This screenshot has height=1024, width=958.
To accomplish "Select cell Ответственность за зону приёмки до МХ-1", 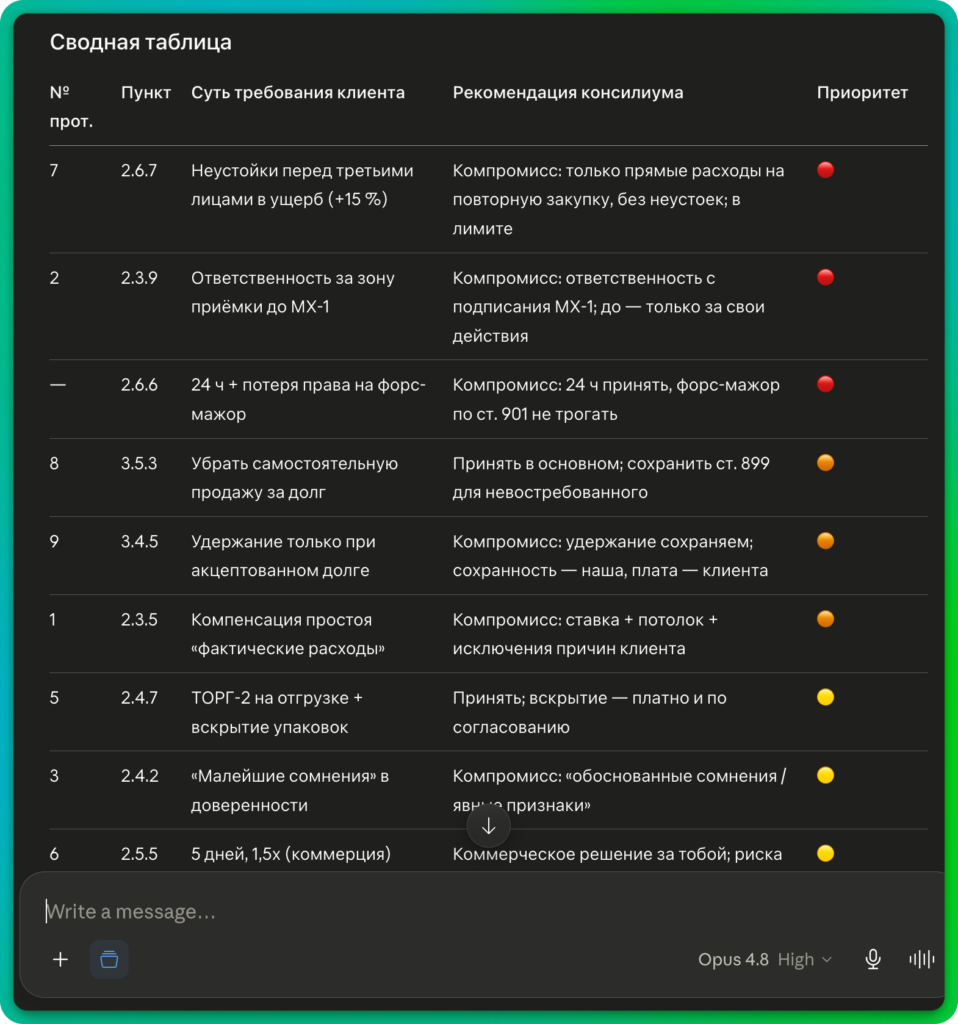I will (293, 293).
